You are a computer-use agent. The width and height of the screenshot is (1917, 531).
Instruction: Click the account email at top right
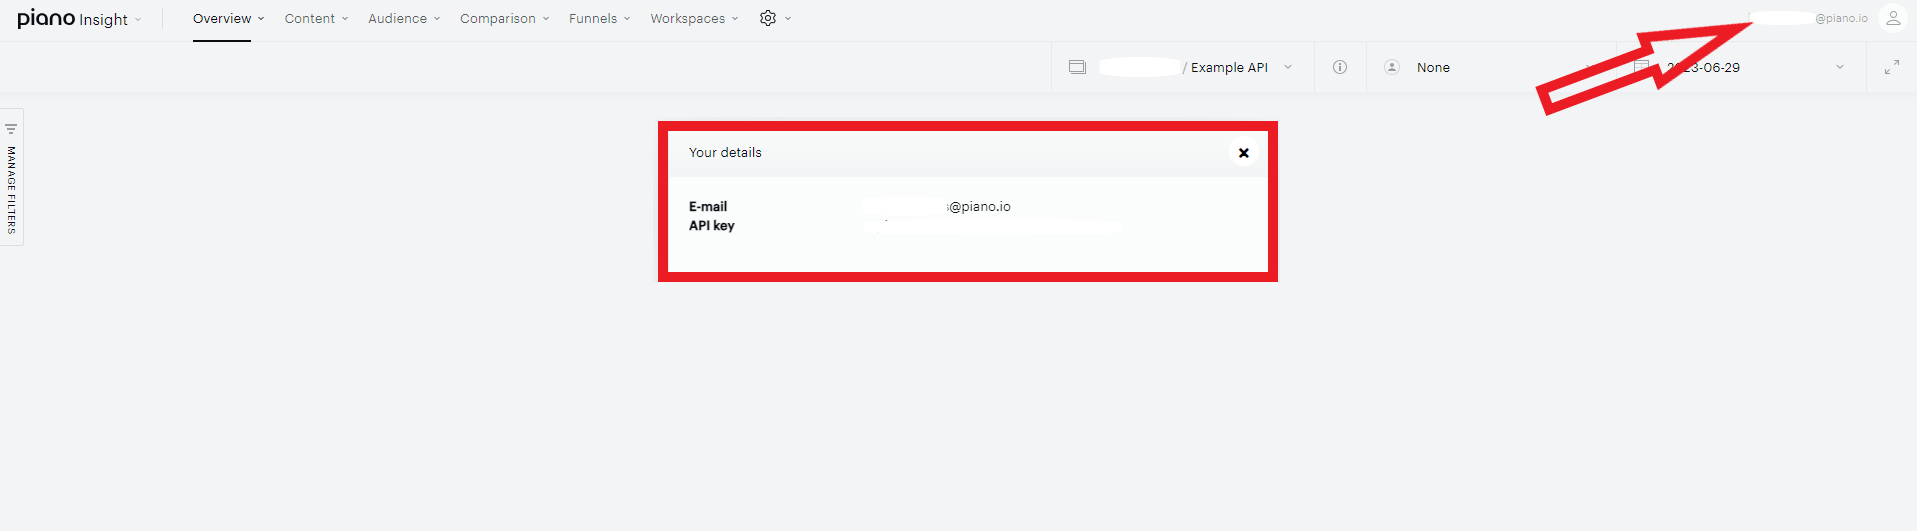pos(1809,18)
